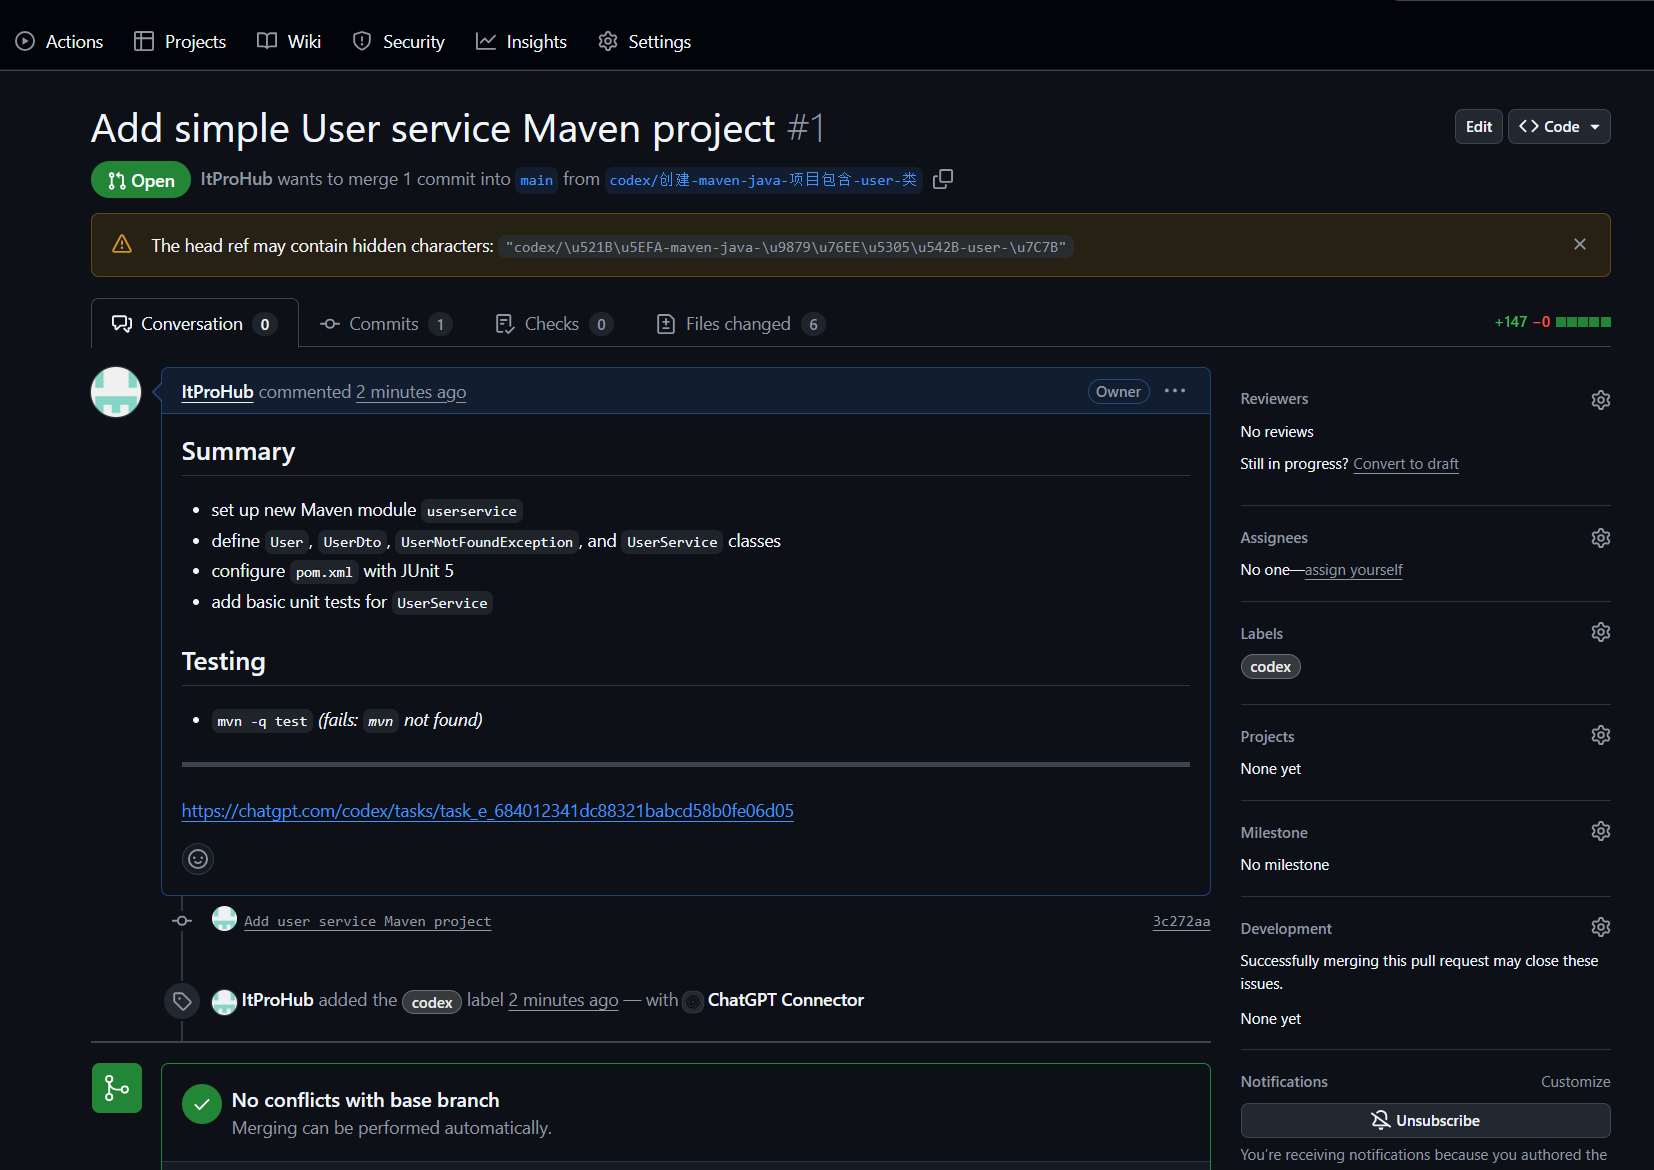
Task: Open the comment options kebab menu
Action: (x=1175, y=391)
